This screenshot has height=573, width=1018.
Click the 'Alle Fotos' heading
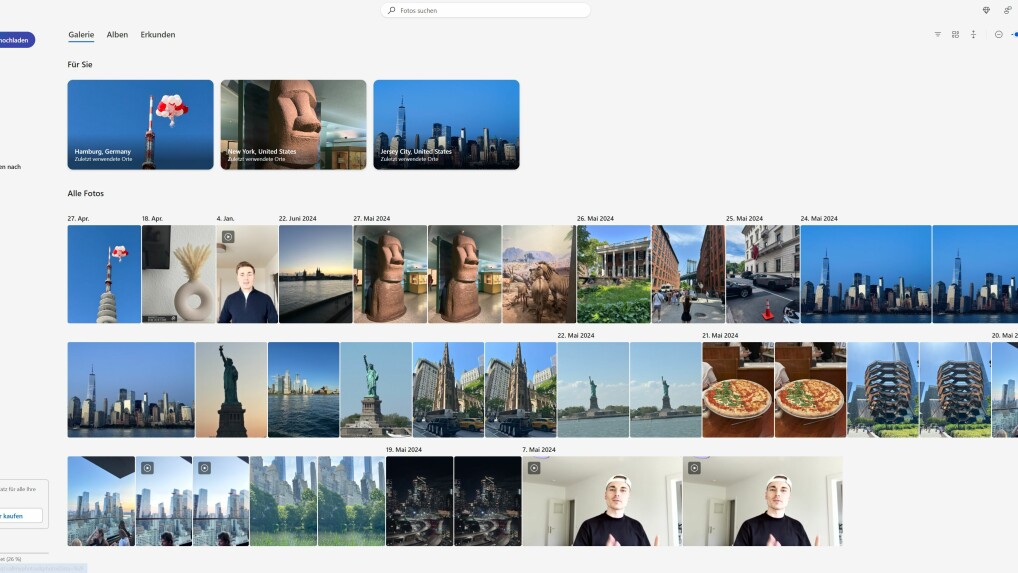(86, 193)
